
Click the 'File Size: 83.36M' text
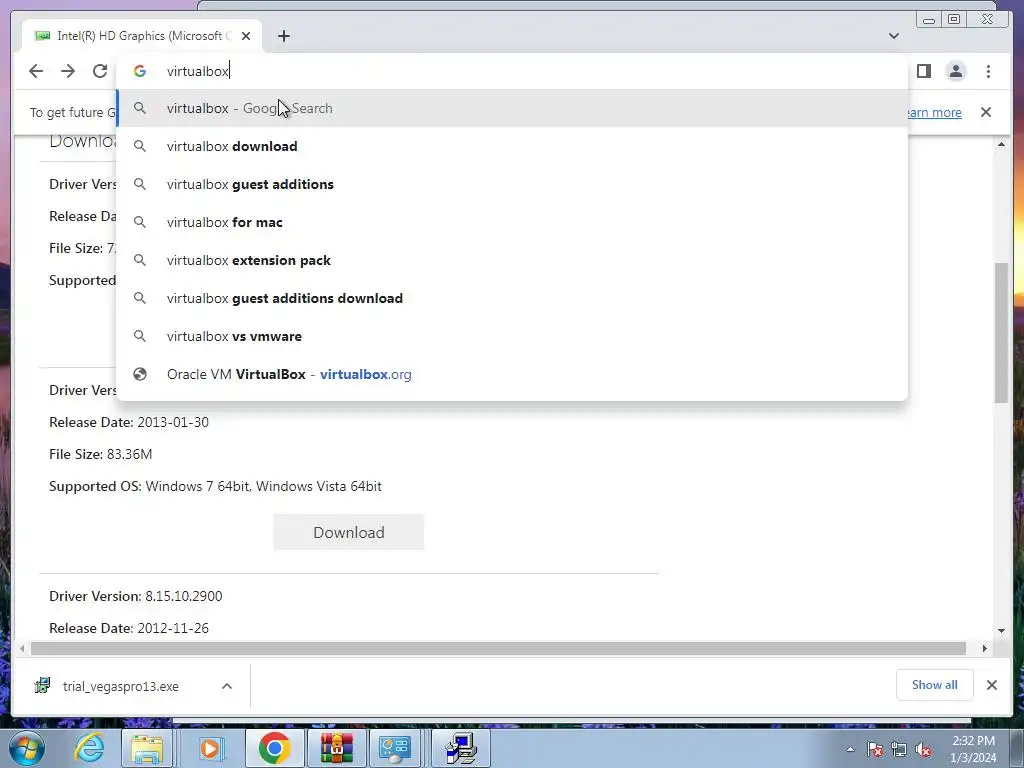(x=101, y=454)
